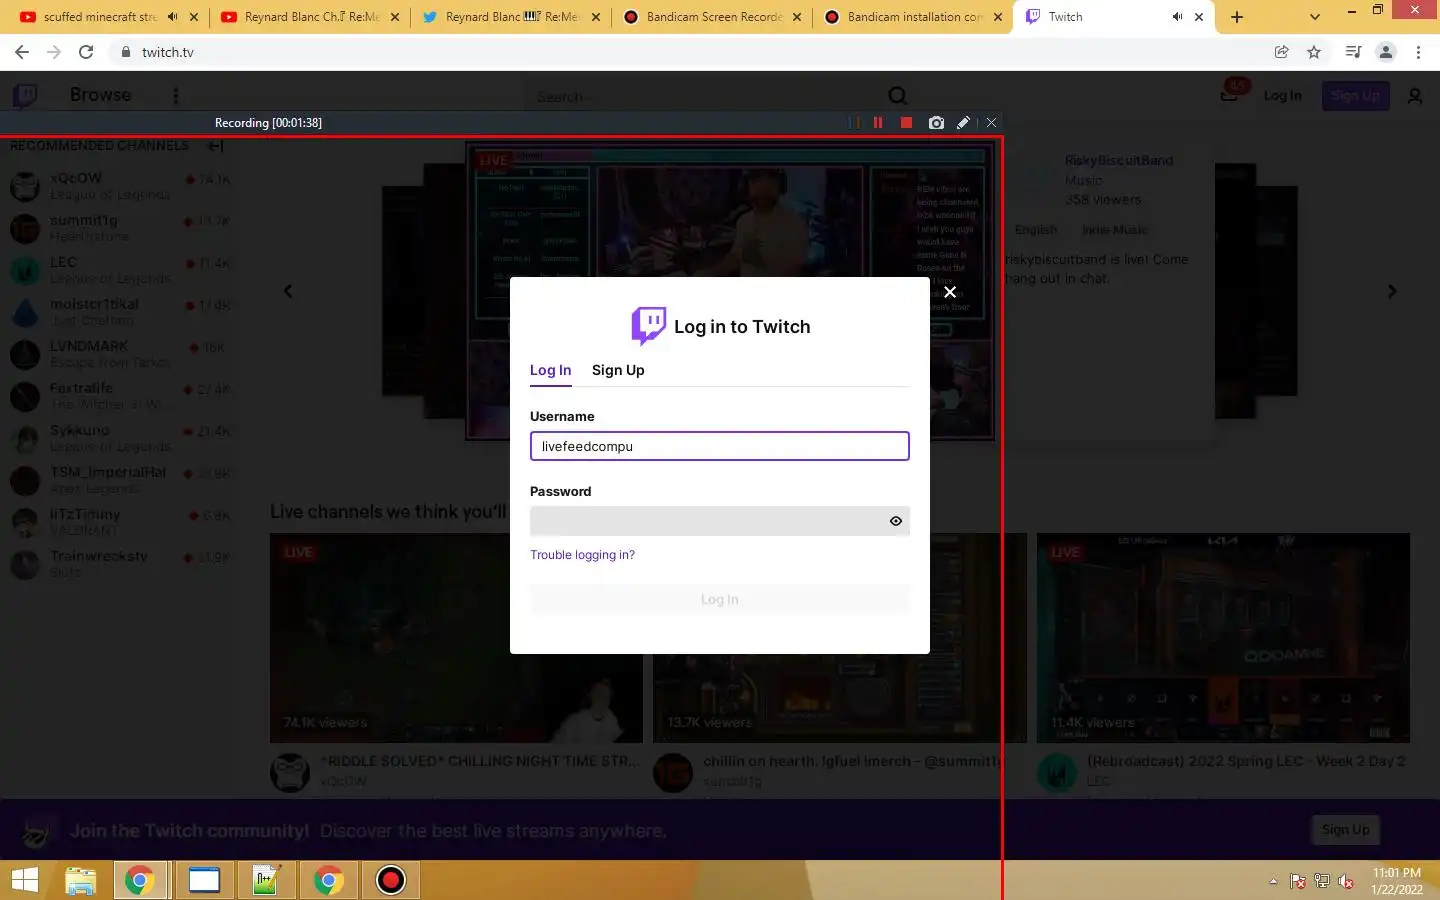Open Browse in Twitch header
Image resolution: width=1440 pixels, height=900 pixels.
coord(100,95)
